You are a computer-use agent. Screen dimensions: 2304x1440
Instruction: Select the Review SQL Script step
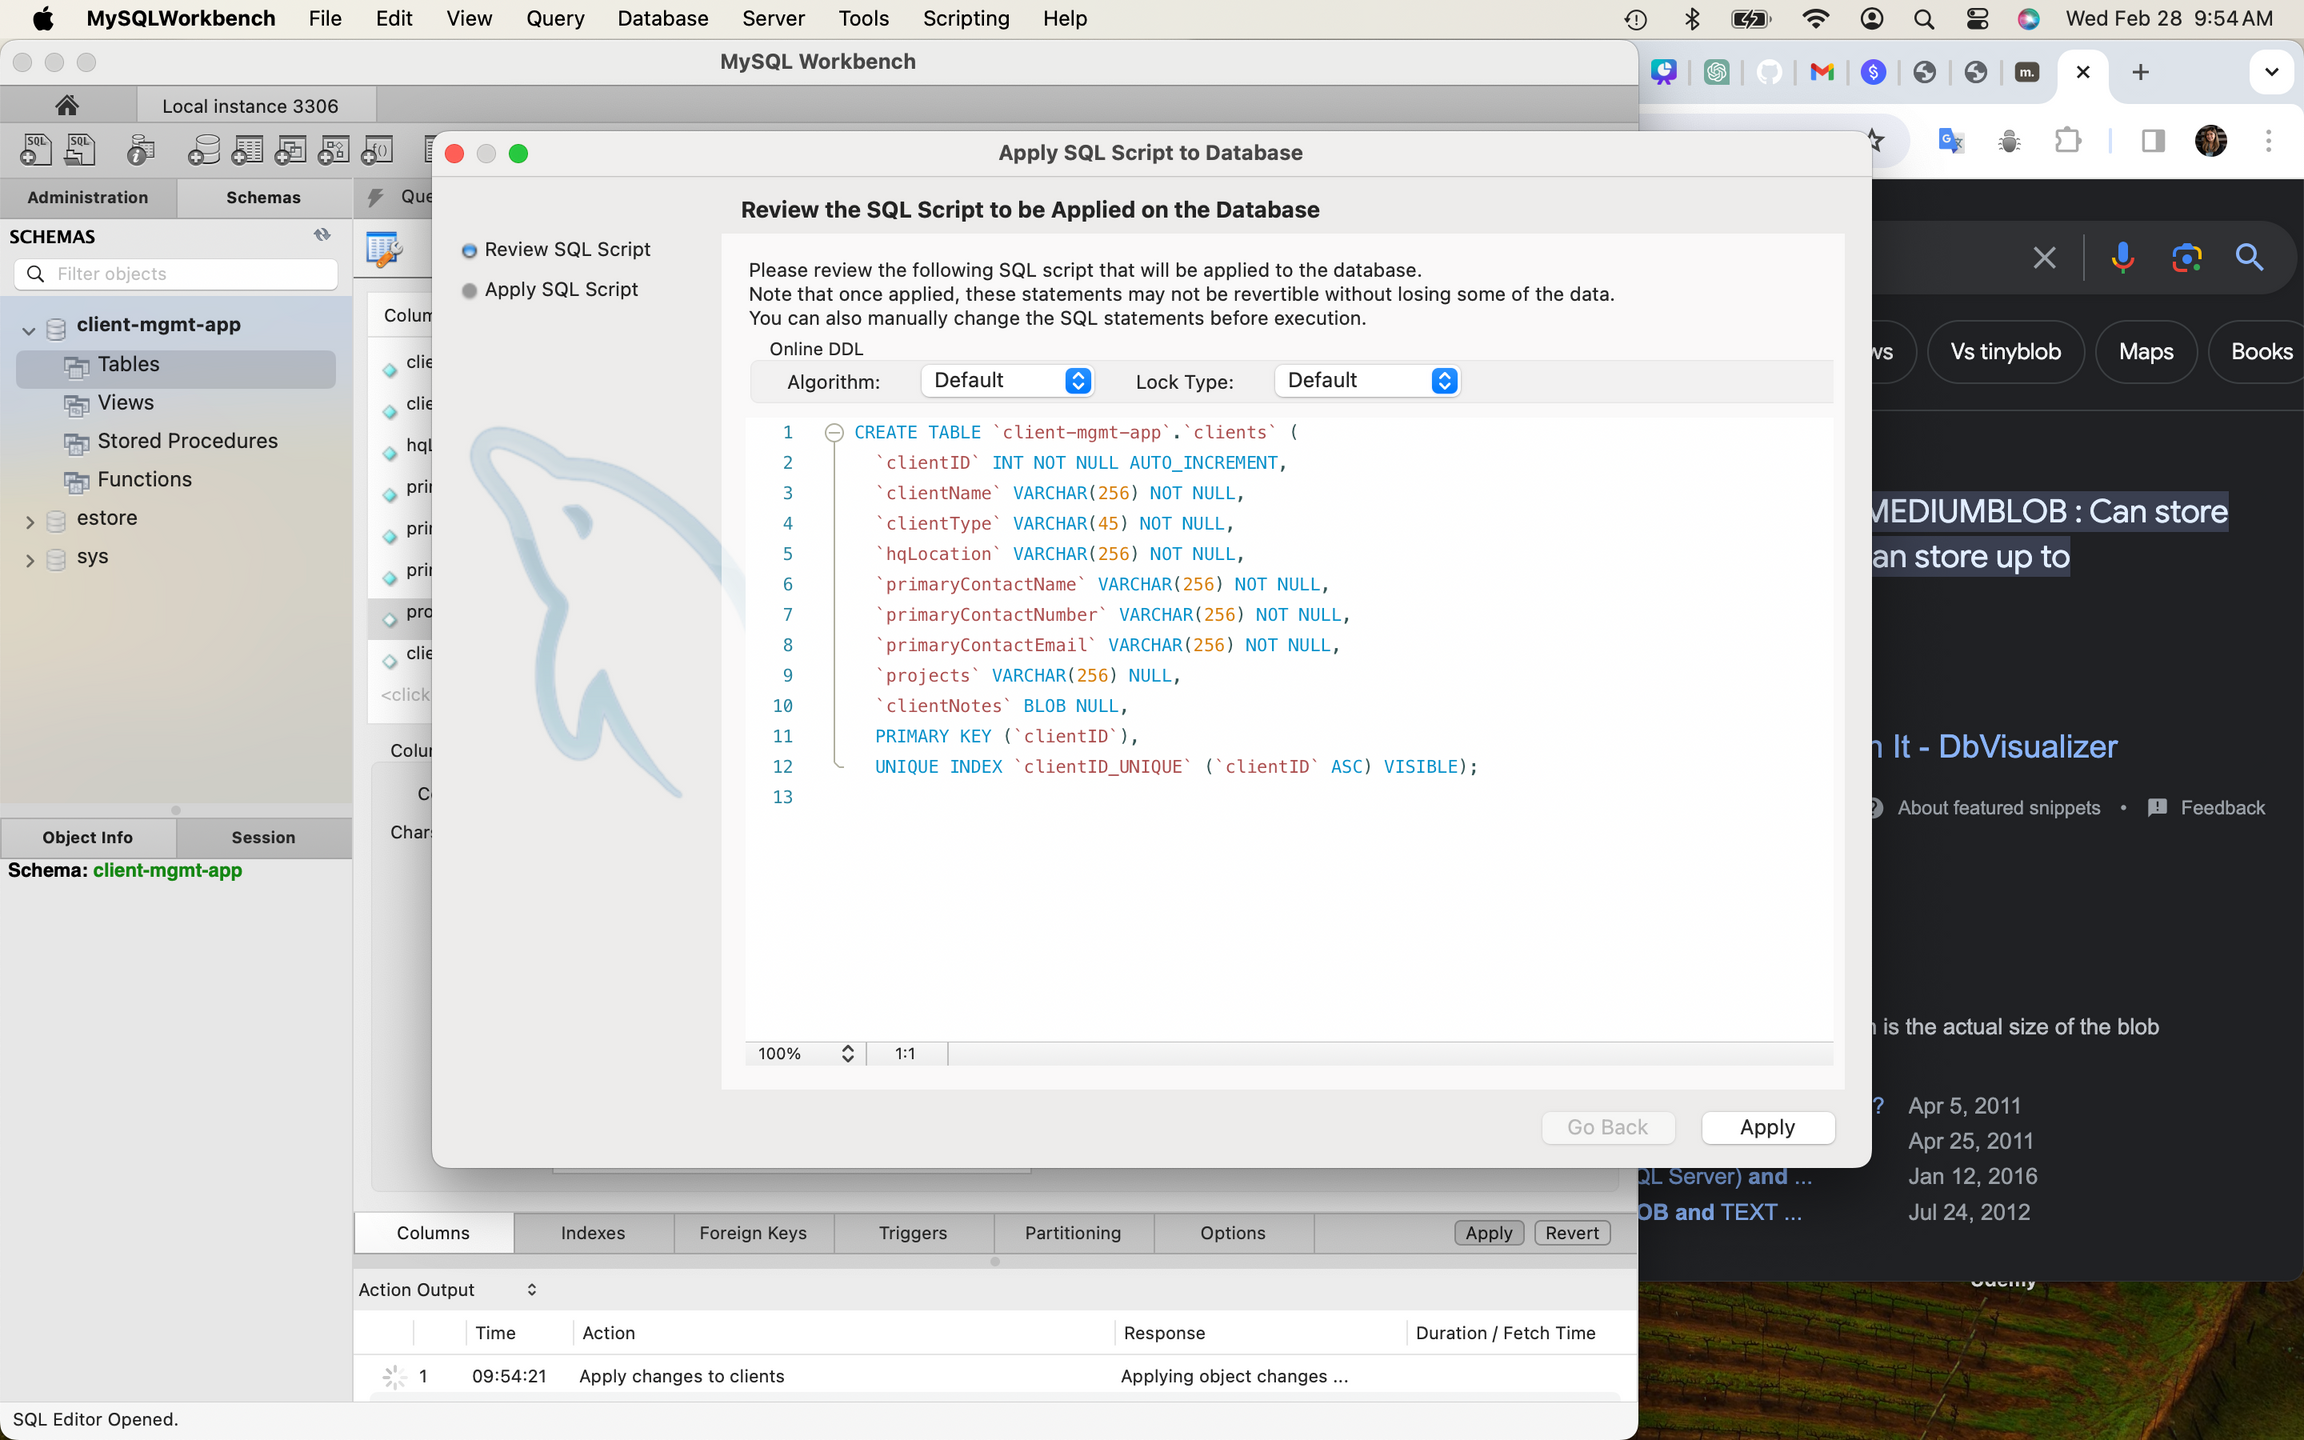[x=566, y=249]
